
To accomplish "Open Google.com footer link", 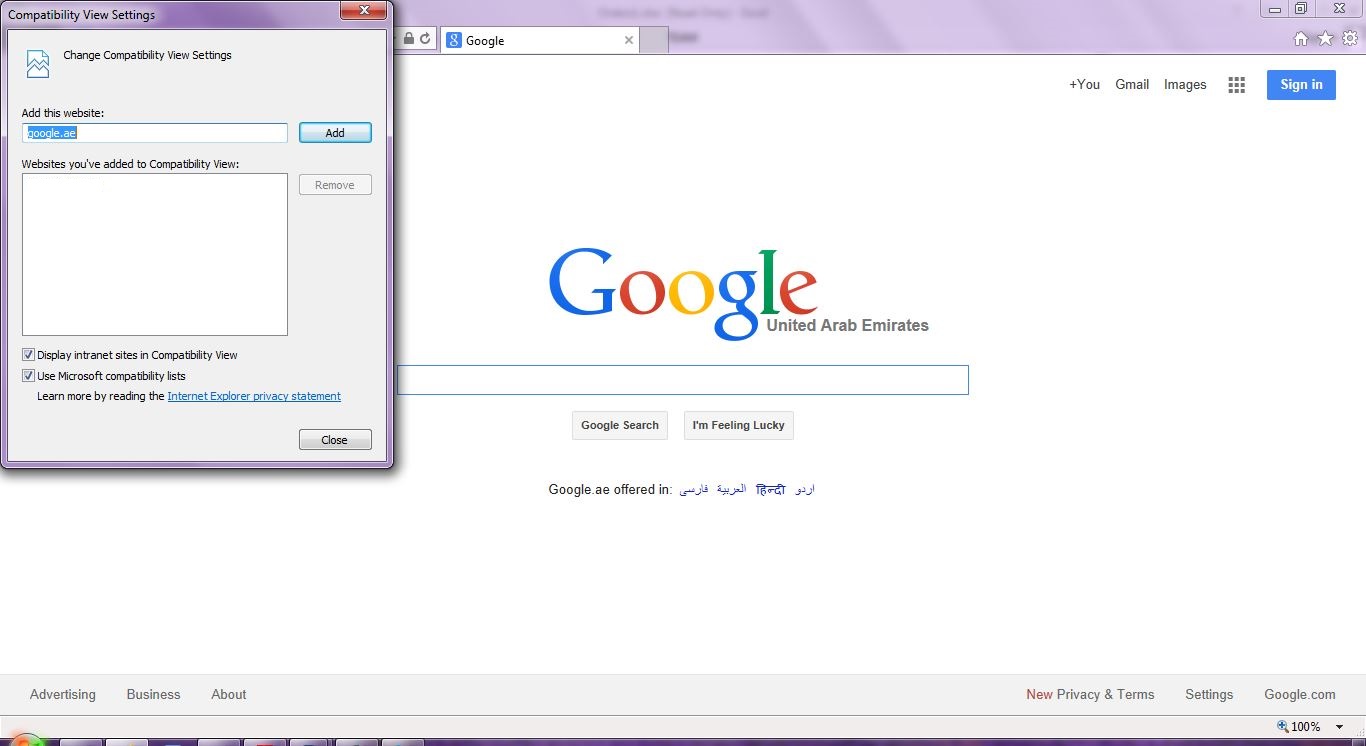I will [x=1300, y=694].
